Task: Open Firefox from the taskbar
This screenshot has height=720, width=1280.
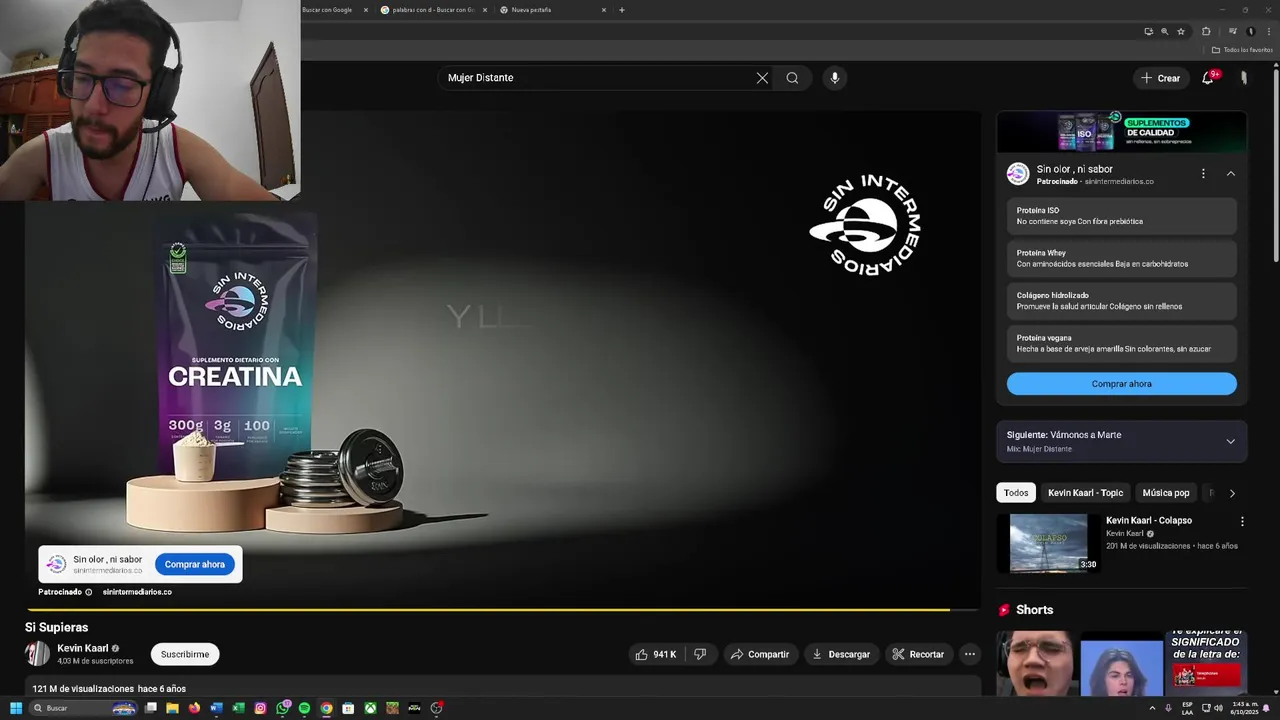Action: [194, 708]
